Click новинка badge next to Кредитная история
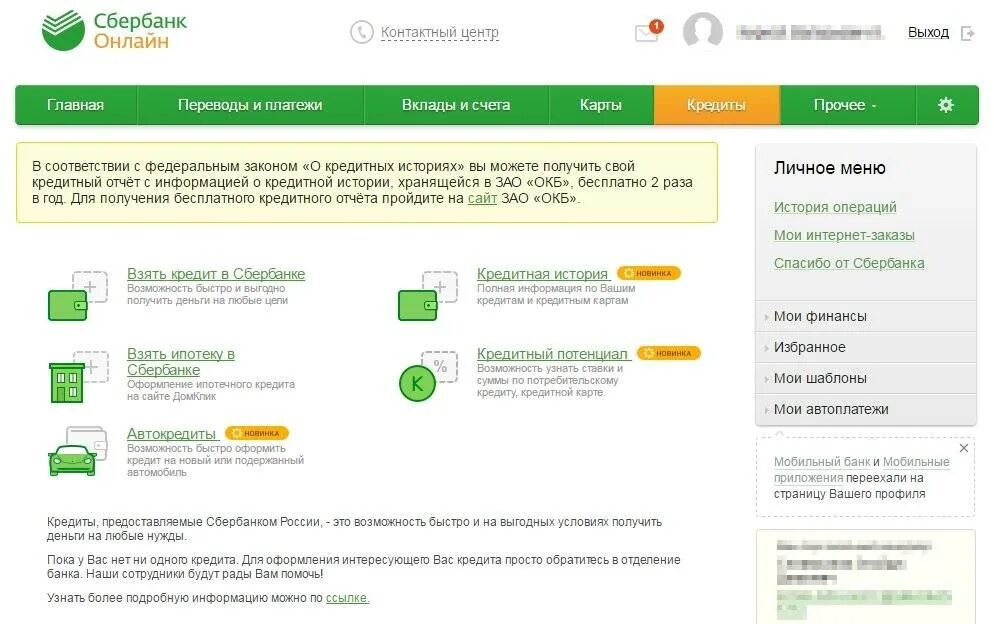994x624 pixels. [x=649, y=273]
